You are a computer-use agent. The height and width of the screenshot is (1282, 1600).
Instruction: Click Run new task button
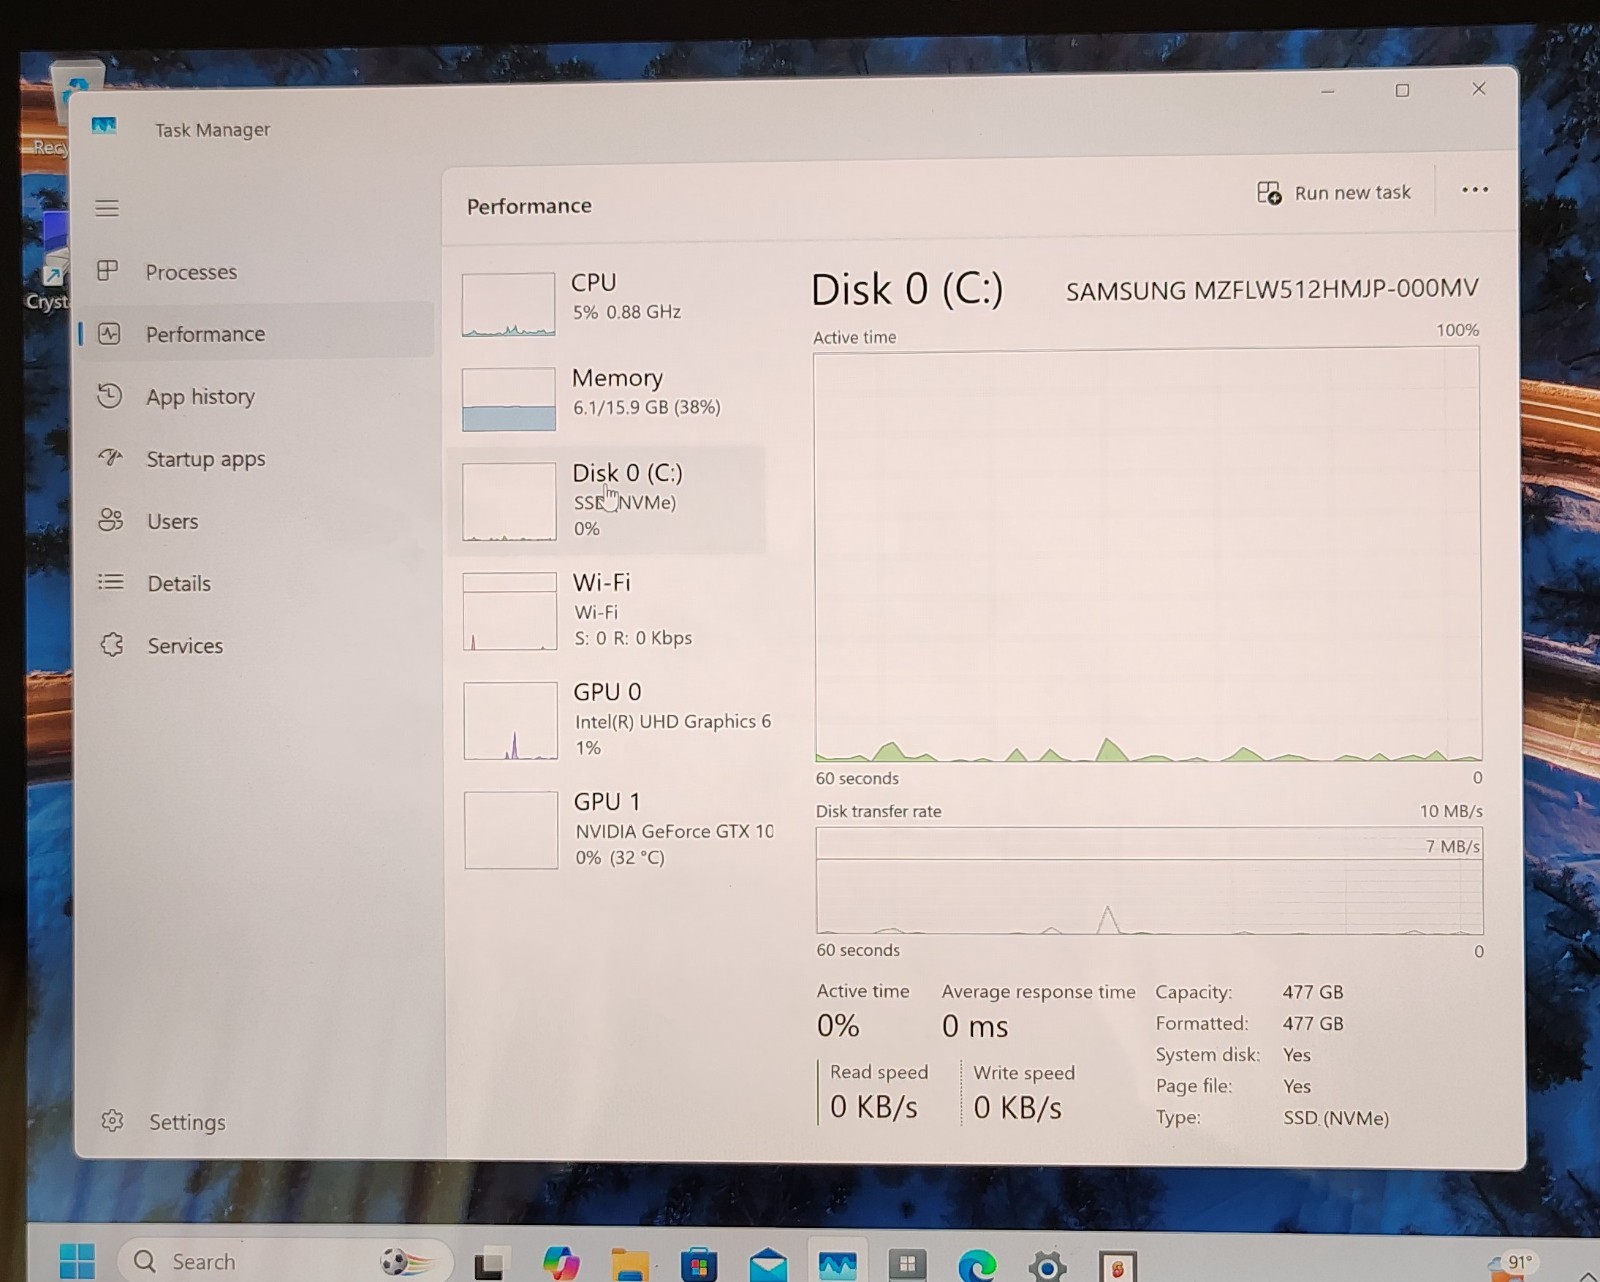click(x=1334, y=192)
